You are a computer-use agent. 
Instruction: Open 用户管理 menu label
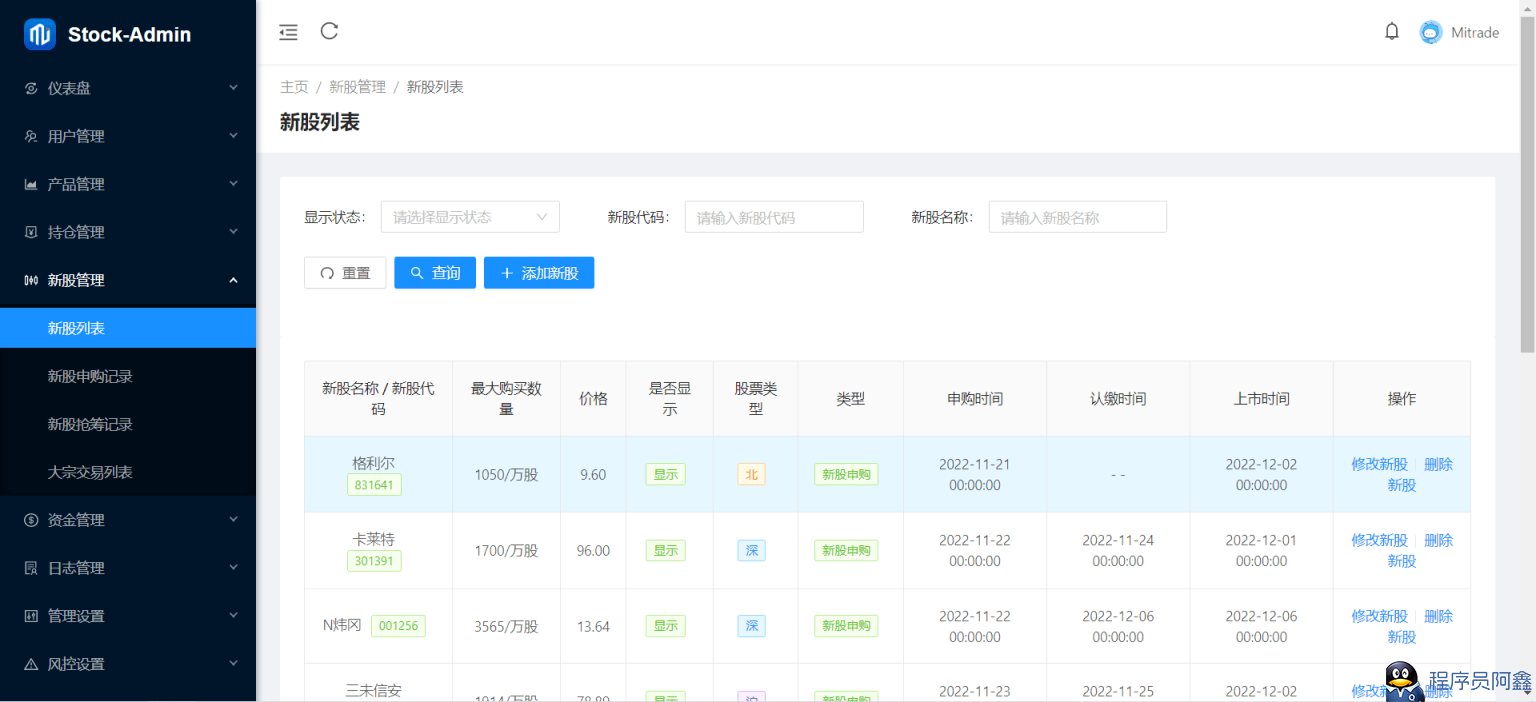pos(76,136)
